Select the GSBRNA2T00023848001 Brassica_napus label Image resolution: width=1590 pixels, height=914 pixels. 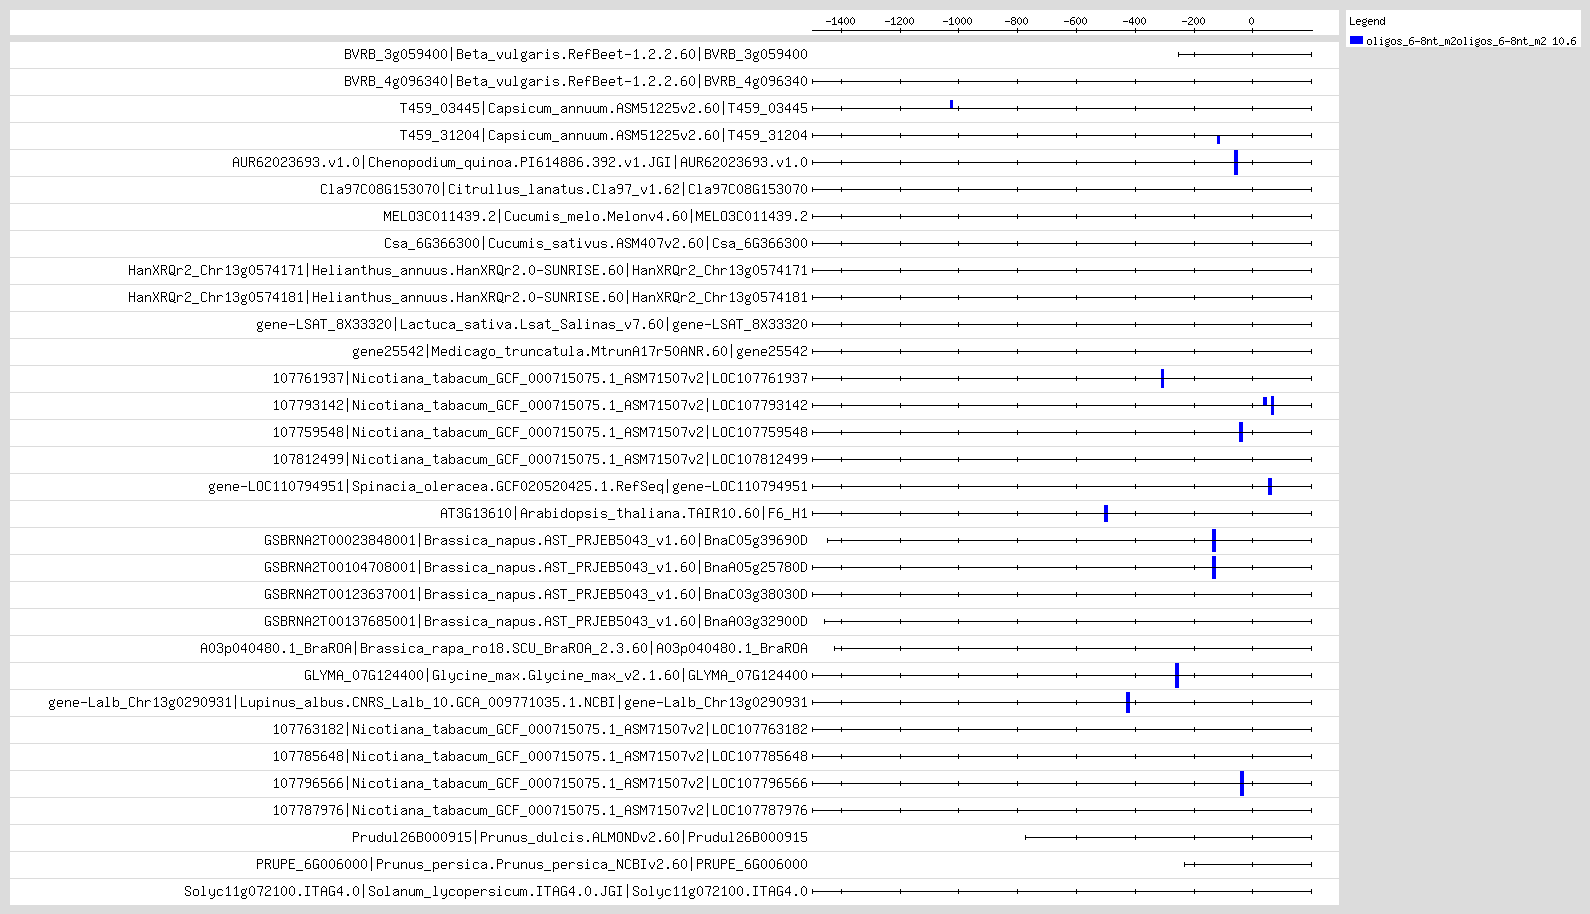(536, 540)
